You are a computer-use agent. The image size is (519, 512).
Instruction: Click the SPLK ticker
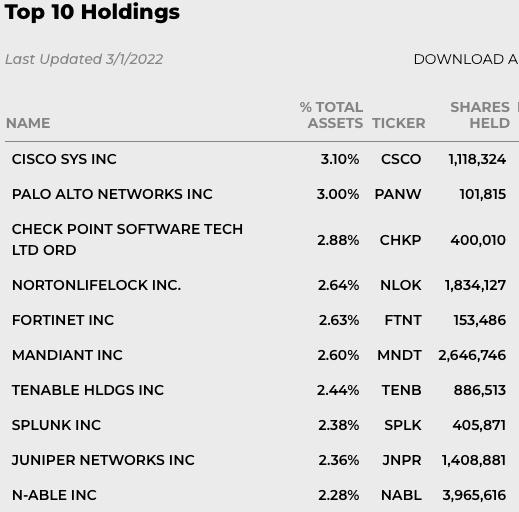point(403,425)
